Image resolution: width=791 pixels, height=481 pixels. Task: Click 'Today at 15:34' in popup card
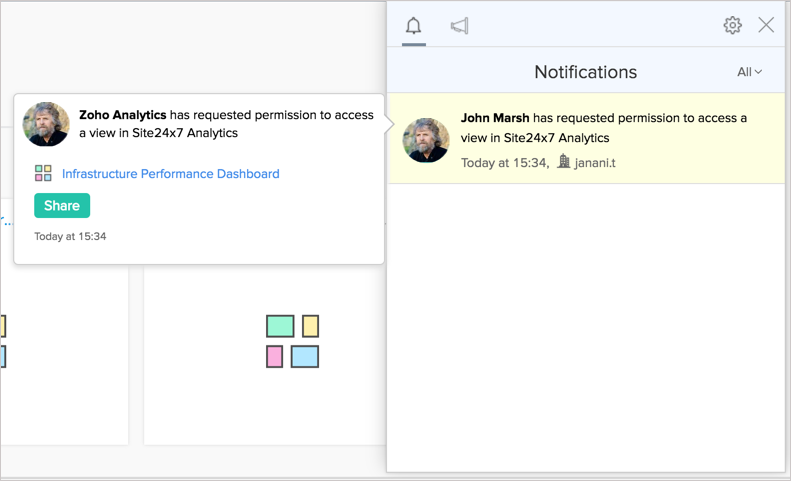(x=70, y=236)
